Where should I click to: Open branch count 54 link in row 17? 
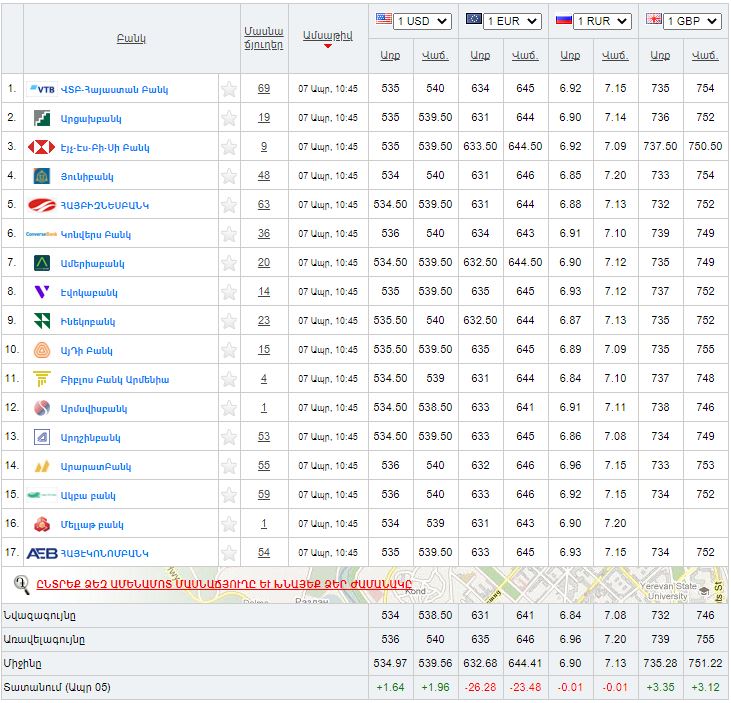coord(264,552)
